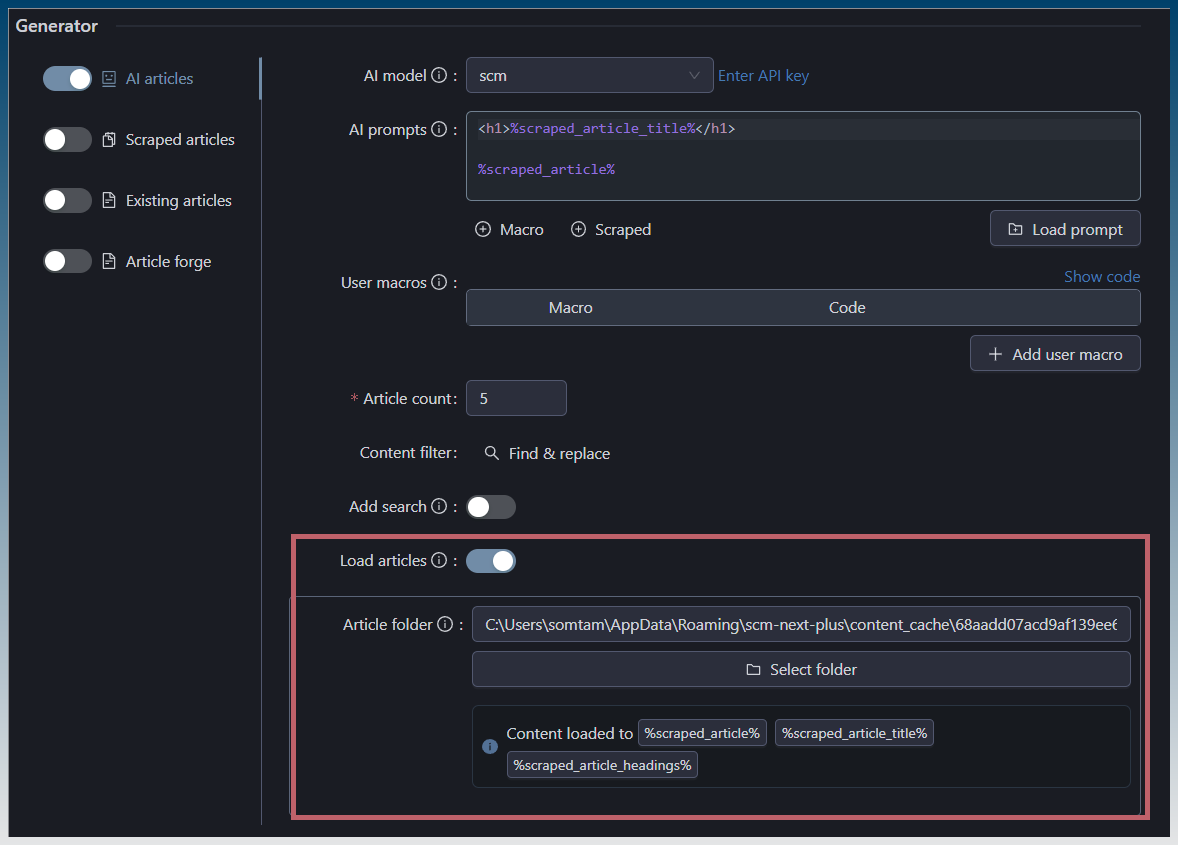The width and height of the screenshot is (1178, 845).
Task: Click the %scraped_article_title% tag
Action: [x=854, y=733]
